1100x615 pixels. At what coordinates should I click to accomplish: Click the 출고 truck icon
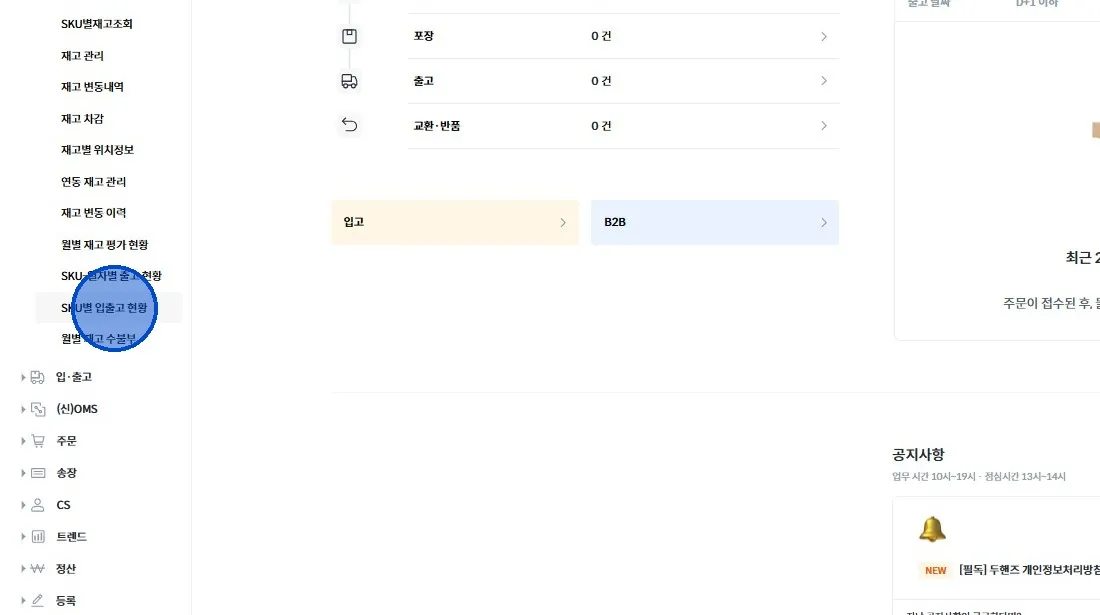click(x=349, y=81)
